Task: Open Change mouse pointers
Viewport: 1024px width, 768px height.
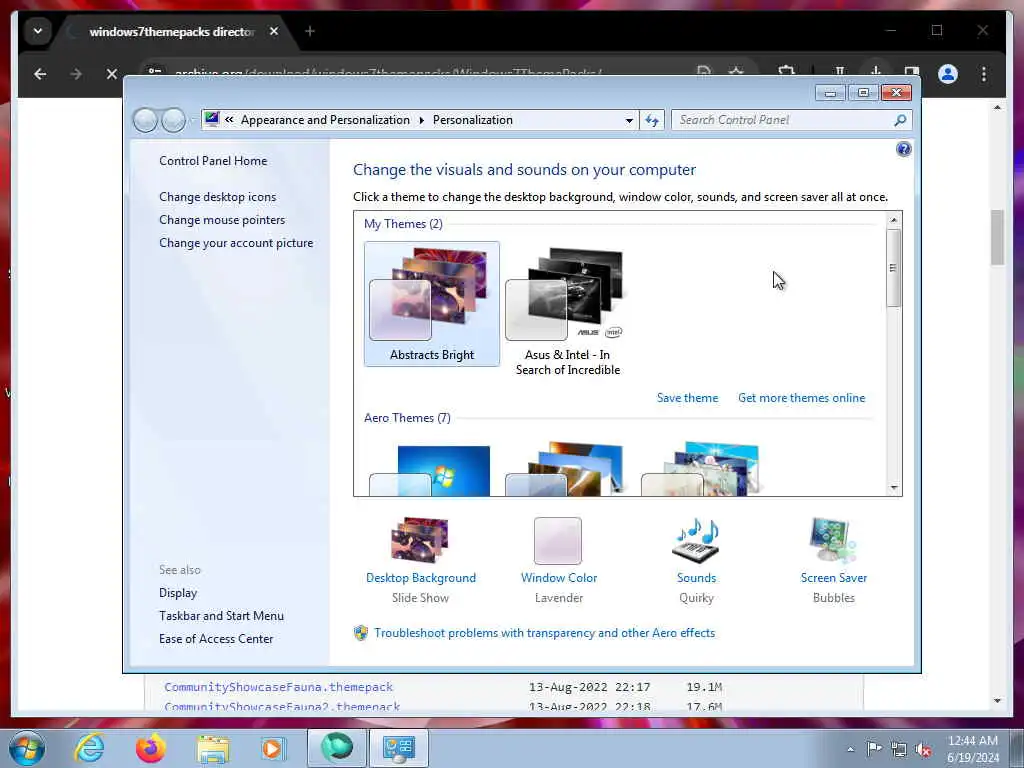Action: pyautogui.click(x=222, y=219)
